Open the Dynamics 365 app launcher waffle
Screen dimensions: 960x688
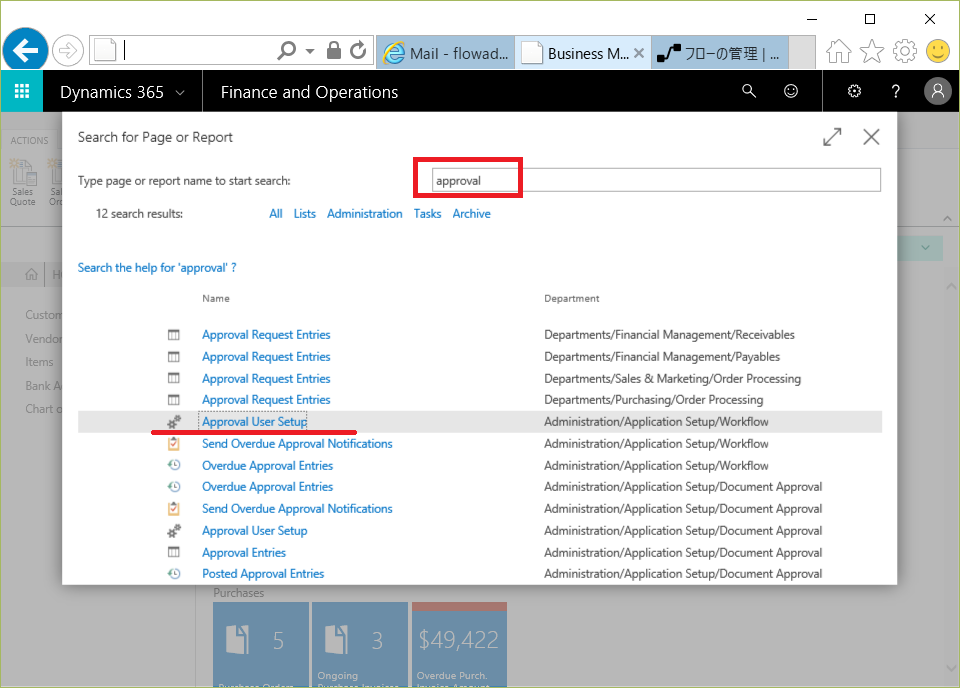coord(22,92)
